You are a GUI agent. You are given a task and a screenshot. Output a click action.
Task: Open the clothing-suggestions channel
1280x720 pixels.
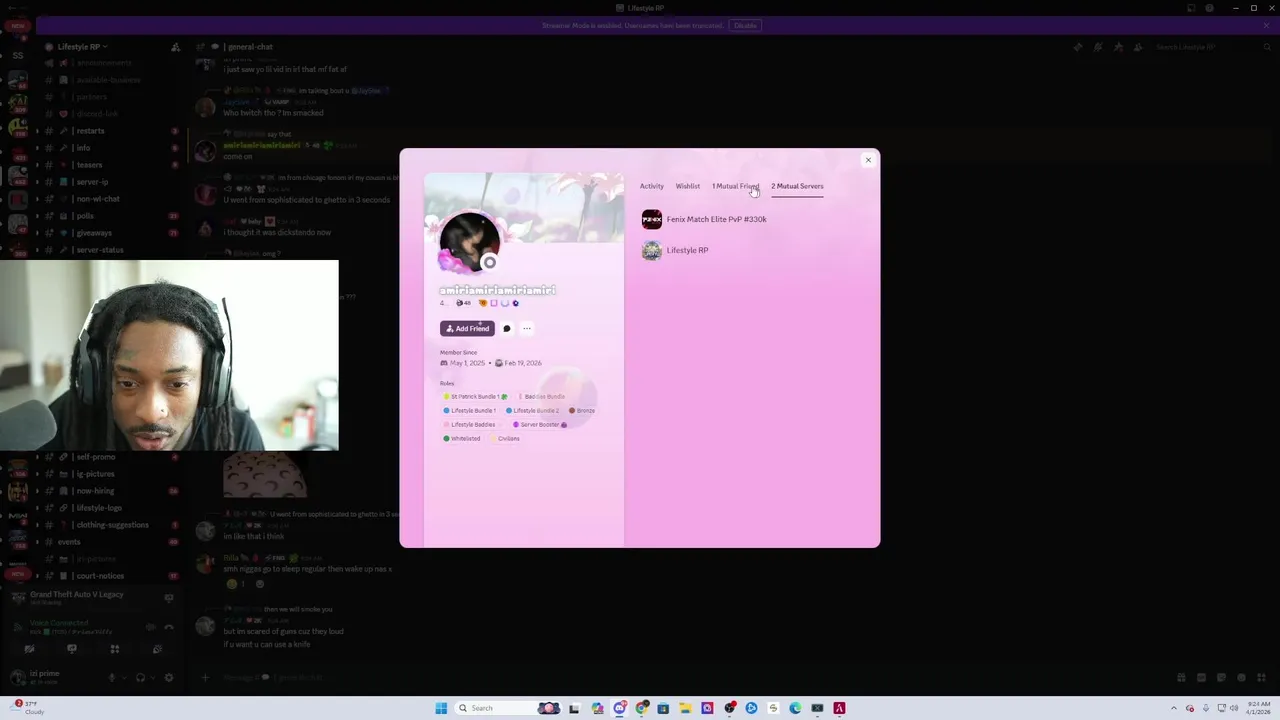pyautogui.click(x=112, y=525)
